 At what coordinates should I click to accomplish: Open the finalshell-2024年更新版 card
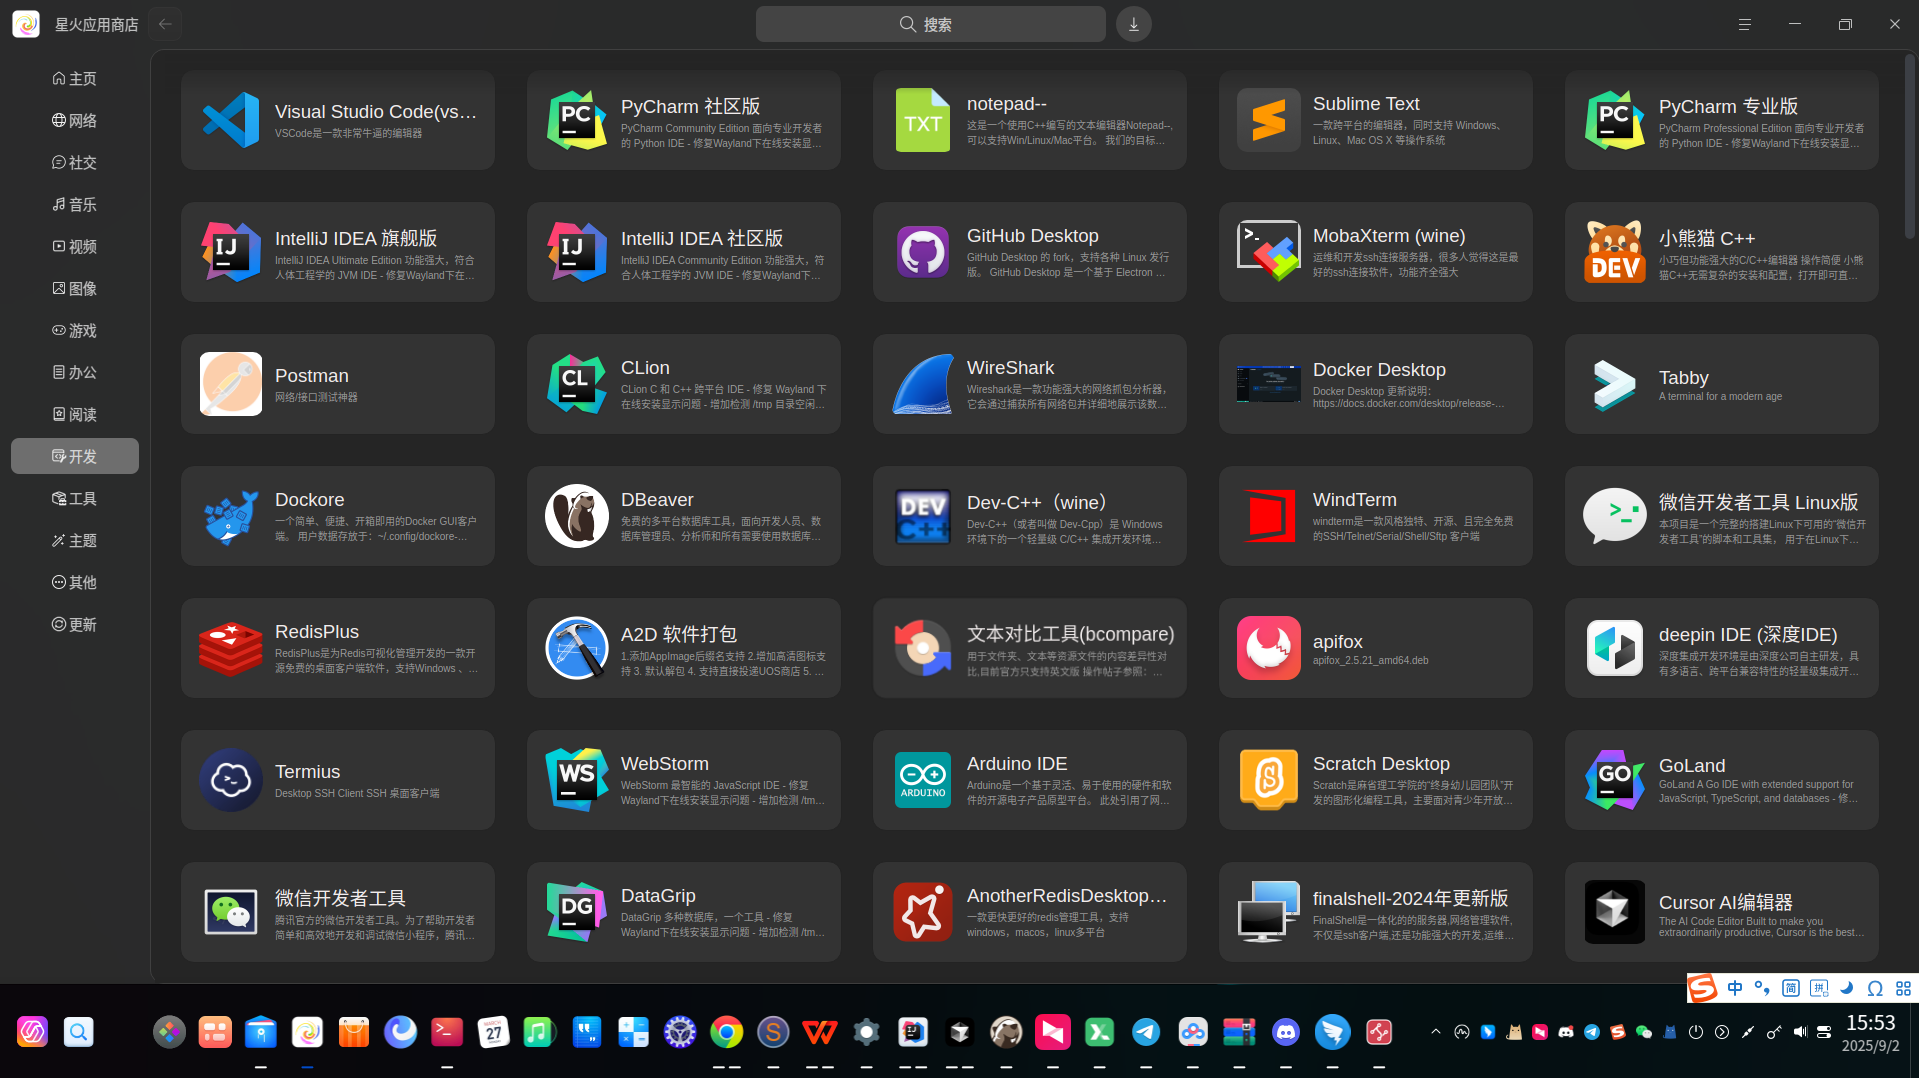click(1375, 912)
